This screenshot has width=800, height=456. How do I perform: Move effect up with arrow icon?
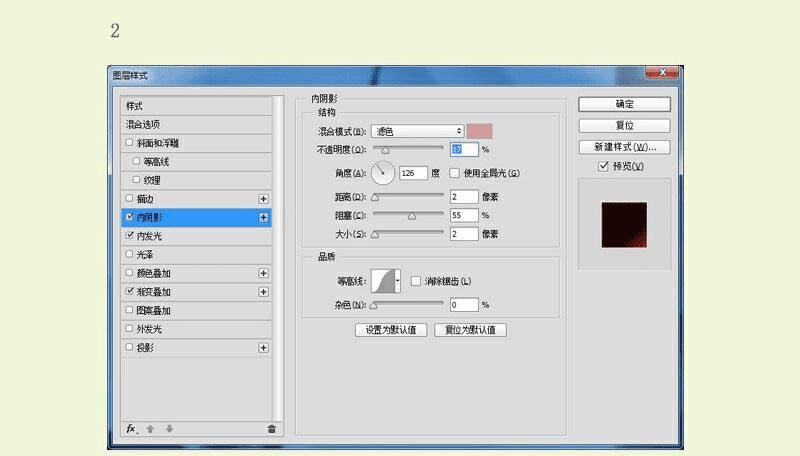(x=150, y=429)
